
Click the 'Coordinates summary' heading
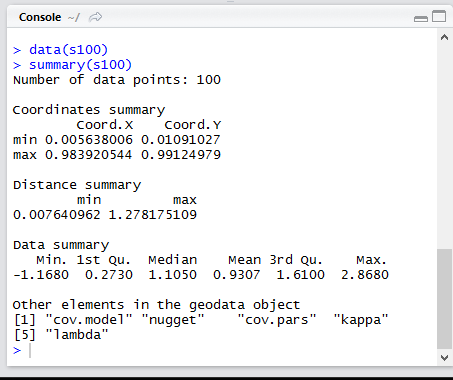pos(89,110)
